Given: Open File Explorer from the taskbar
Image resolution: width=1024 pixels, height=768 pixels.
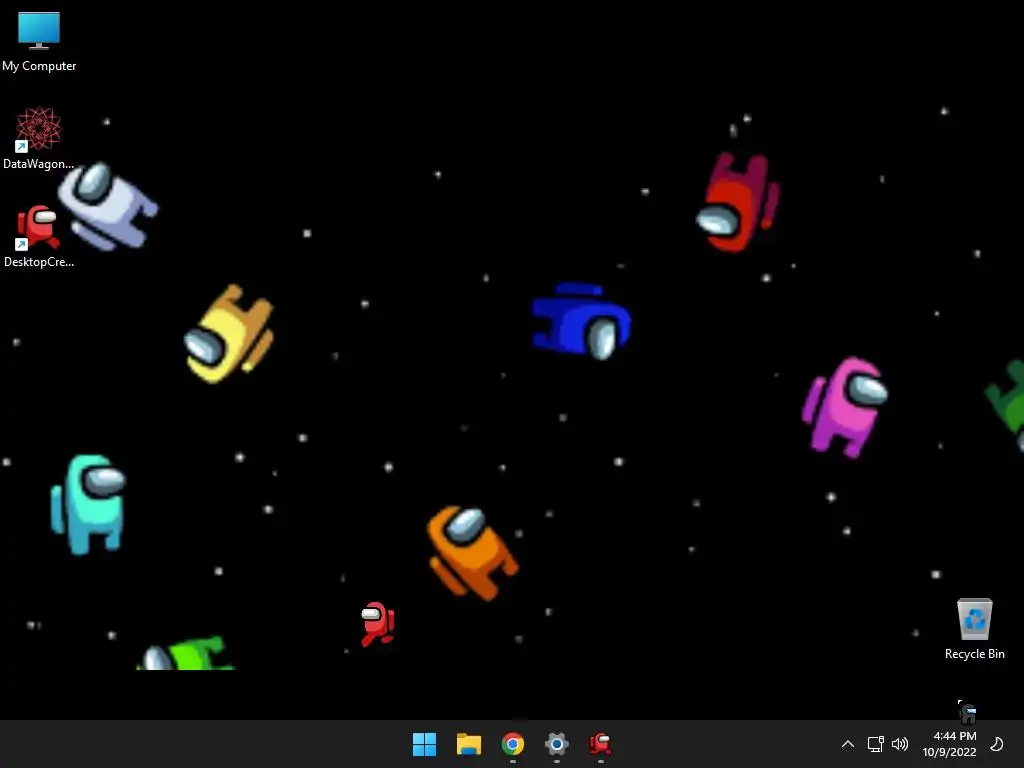Looking at the screenshot, I should 469,744.
